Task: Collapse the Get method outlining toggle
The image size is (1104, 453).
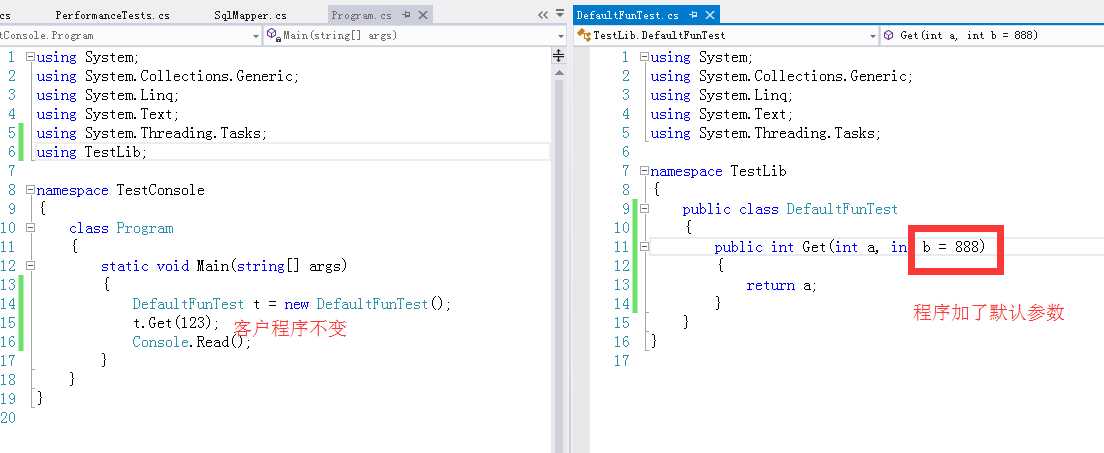Action: 643,247
